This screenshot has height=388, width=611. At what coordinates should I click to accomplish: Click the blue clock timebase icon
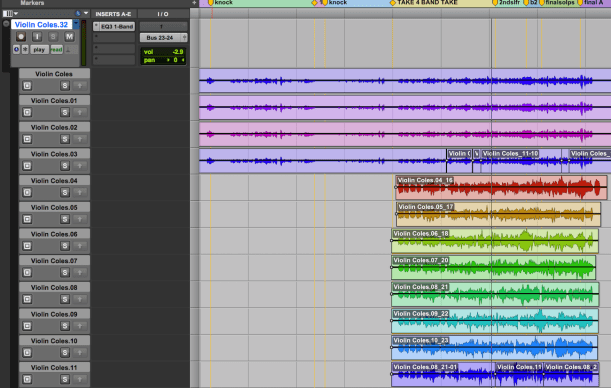[78, 14]
